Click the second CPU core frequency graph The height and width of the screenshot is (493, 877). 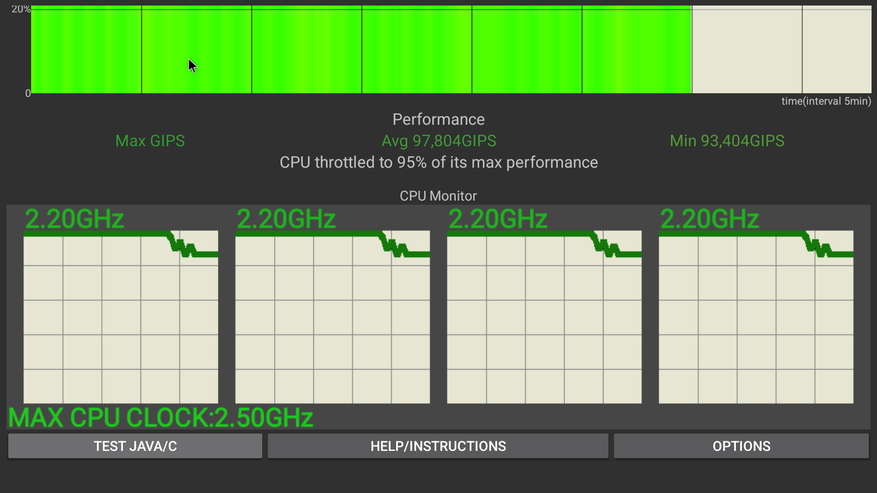(333, 317)
